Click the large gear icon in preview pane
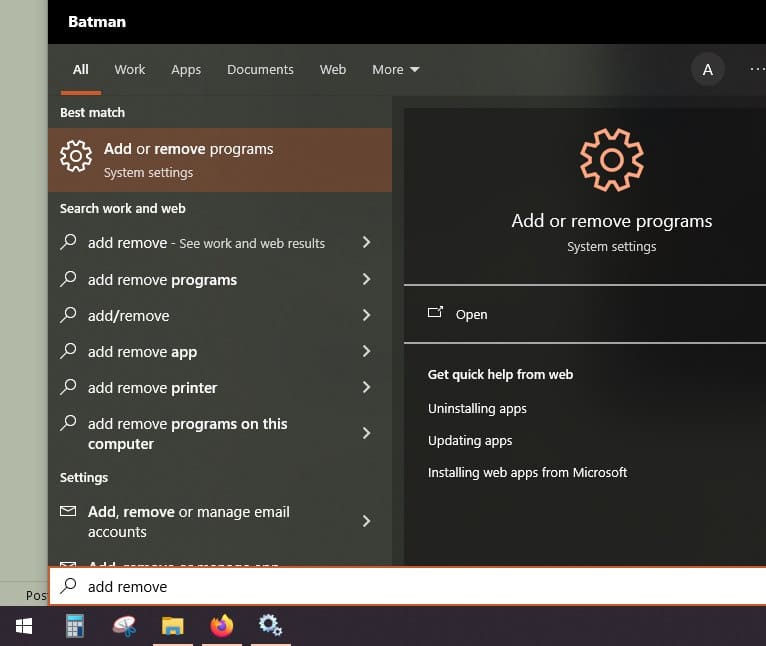 coord(612,160)
